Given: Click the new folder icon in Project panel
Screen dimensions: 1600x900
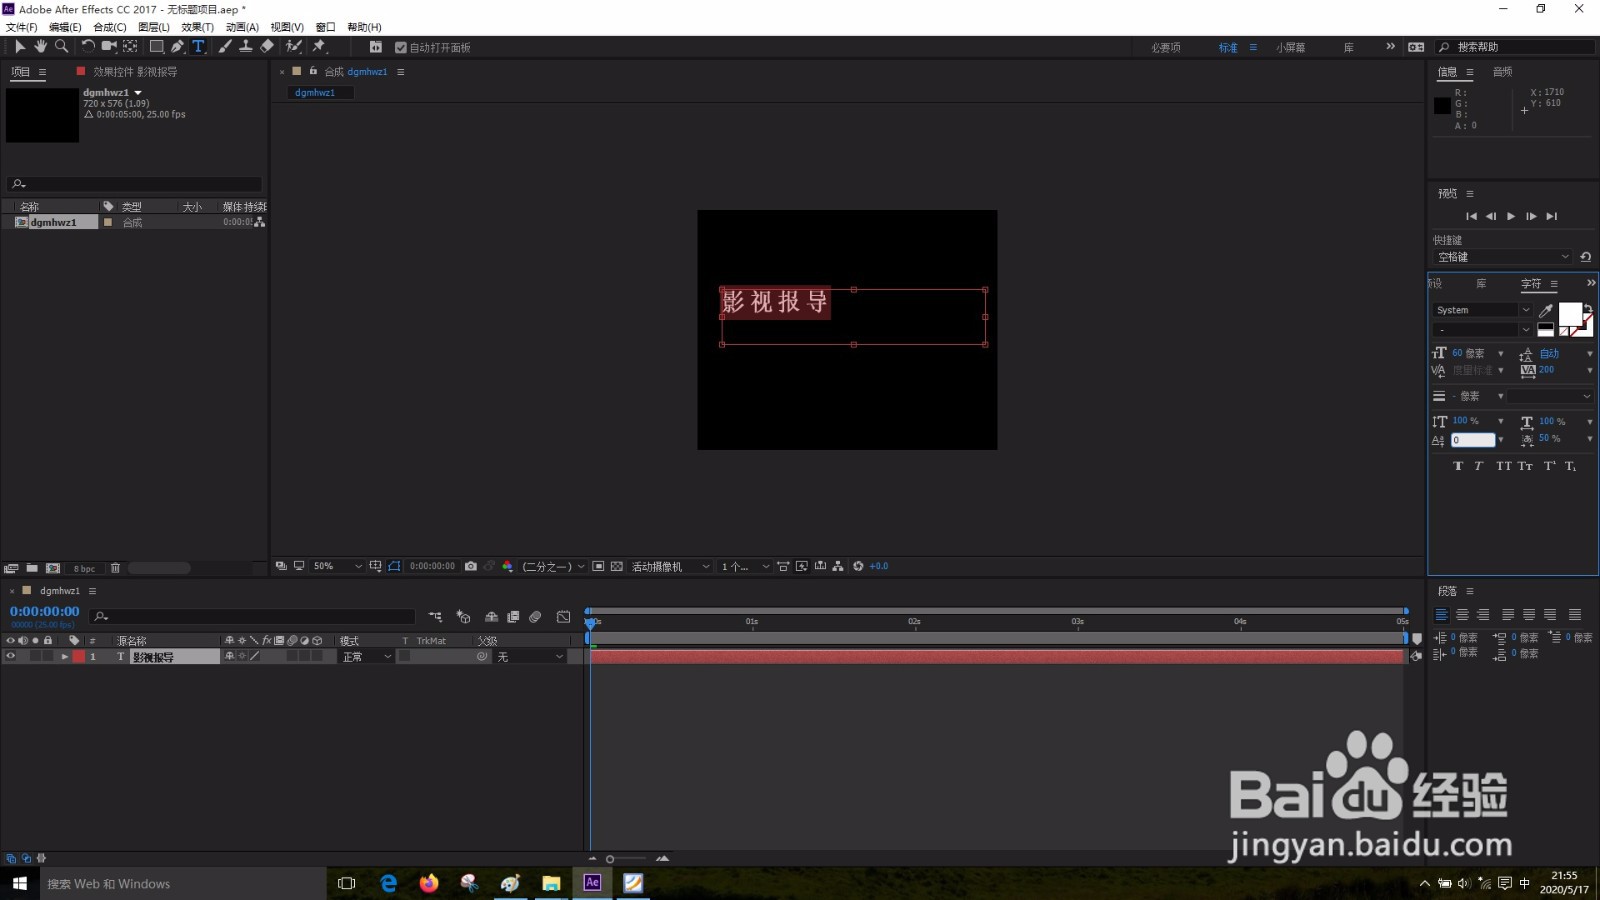Looking at the screenshot, I should (32, 568).
